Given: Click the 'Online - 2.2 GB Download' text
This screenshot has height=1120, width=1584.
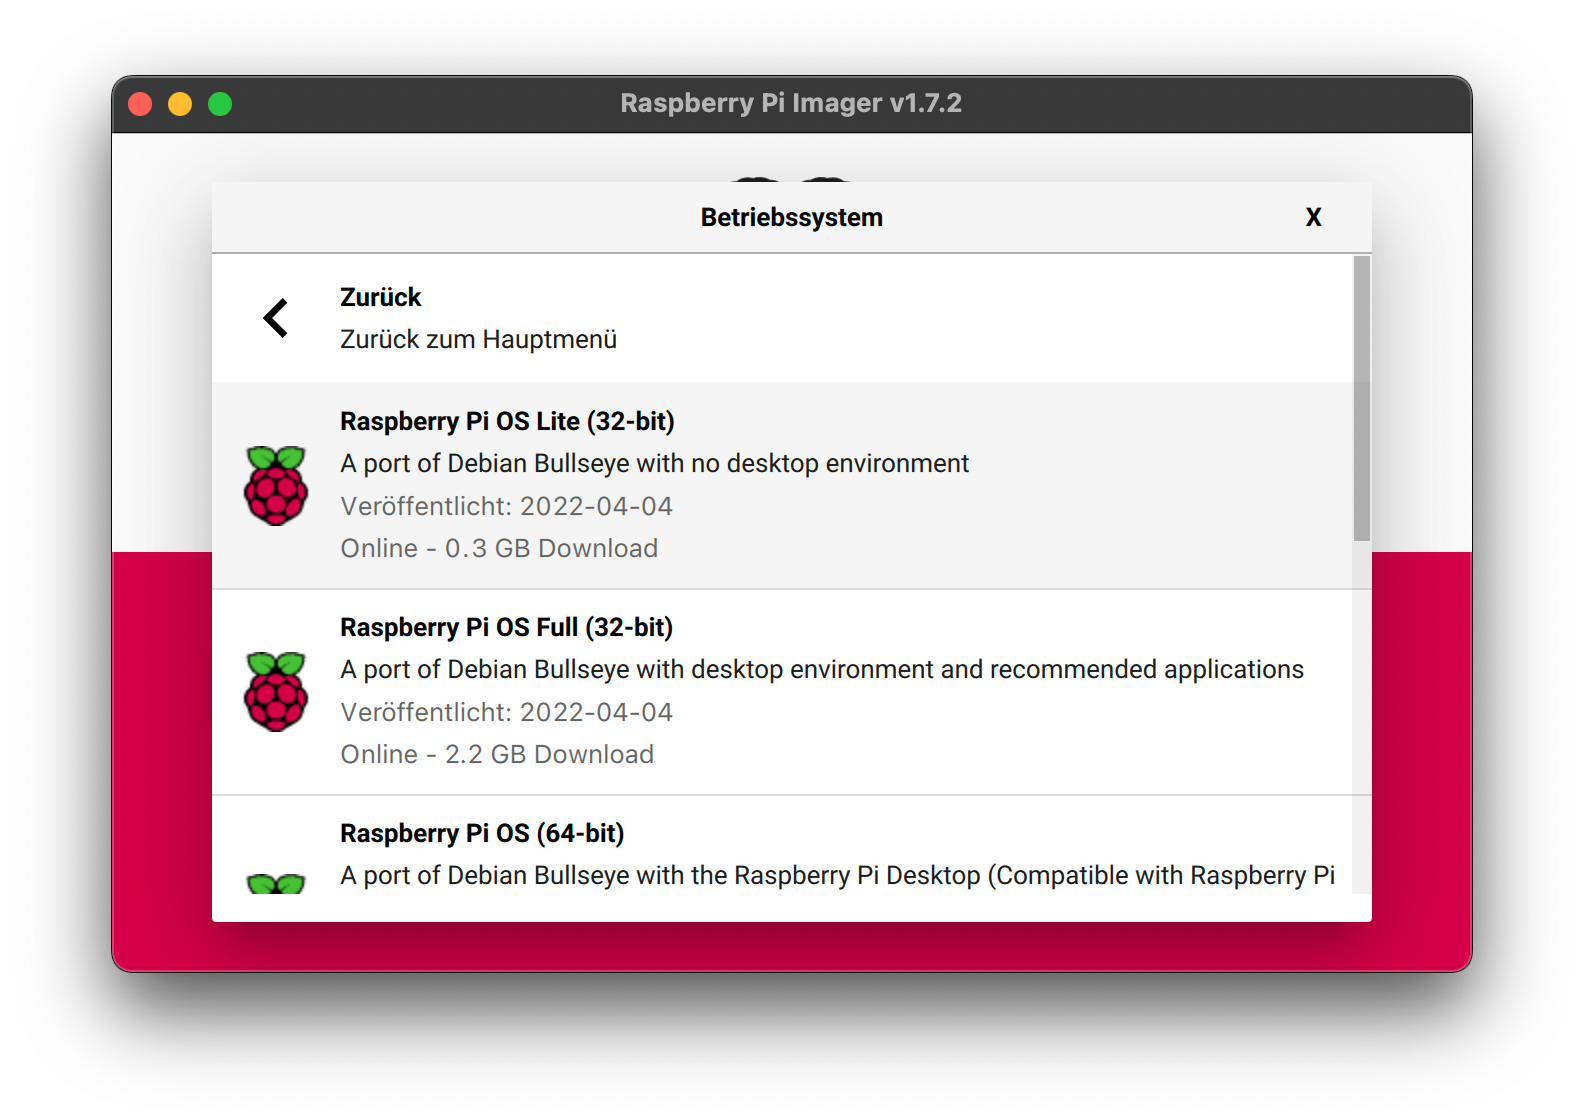Looking at the screenshot, I should pyautogui.click(x=497, y=755).
